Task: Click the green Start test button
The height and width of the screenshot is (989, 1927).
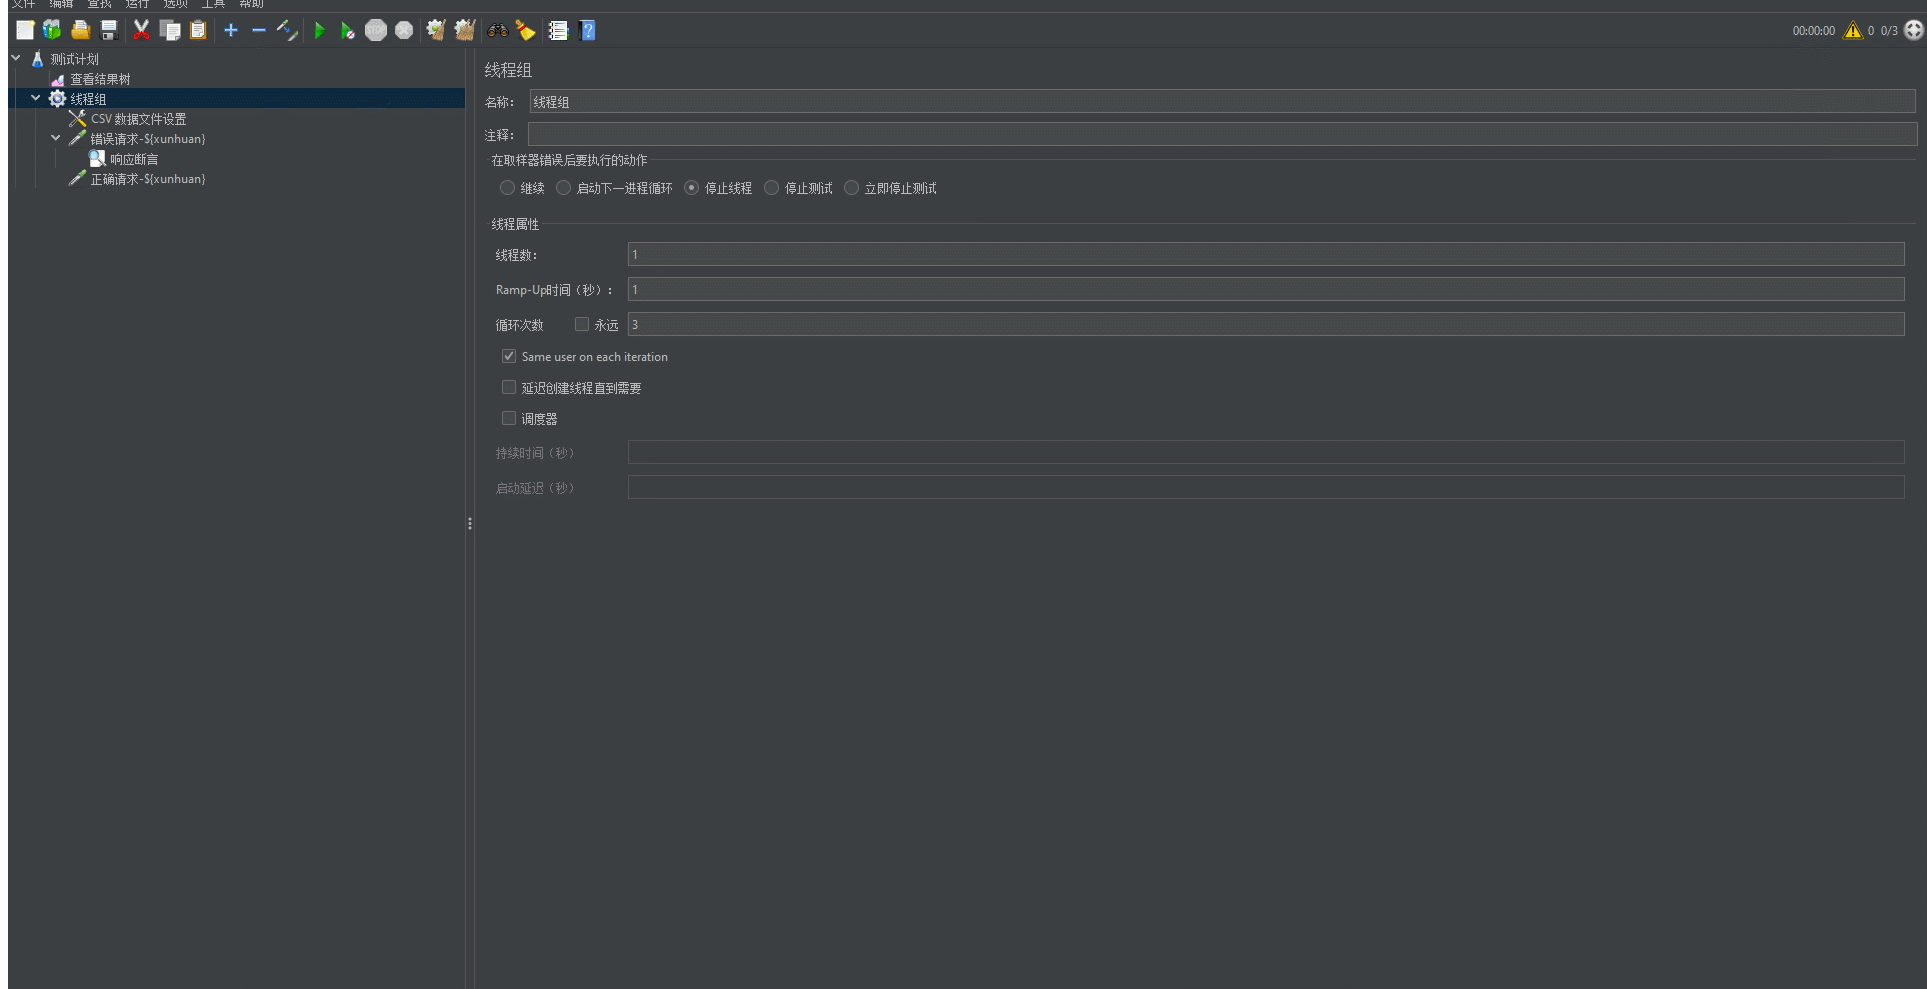Action: 319,31
